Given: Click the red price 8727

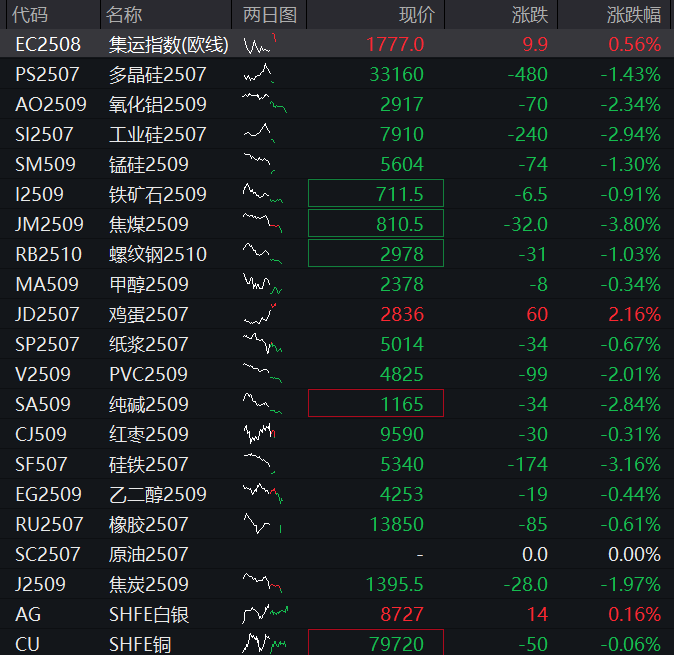Looking at the screenshot, I should (402, 614).
